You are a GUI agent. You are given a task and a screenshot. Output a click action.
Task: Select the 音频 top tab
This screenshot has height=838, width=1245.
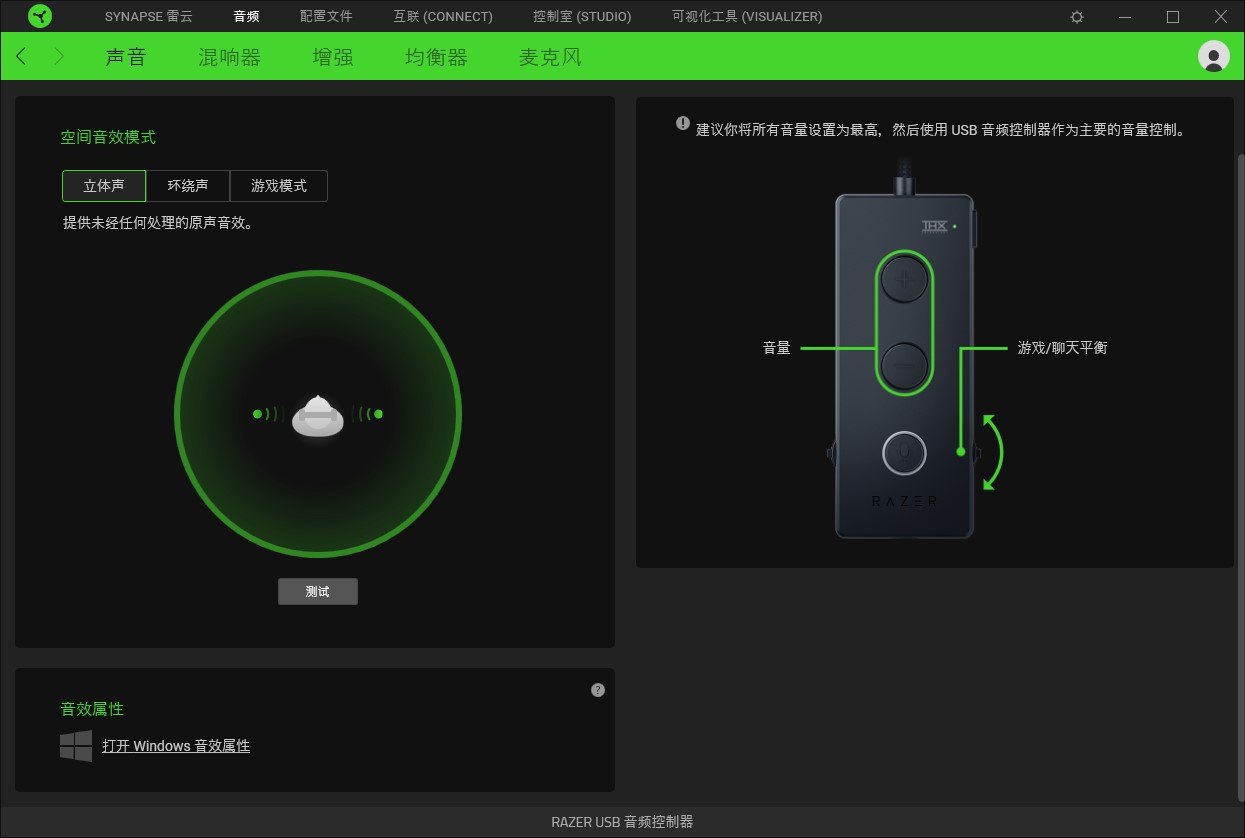(246, 17)
